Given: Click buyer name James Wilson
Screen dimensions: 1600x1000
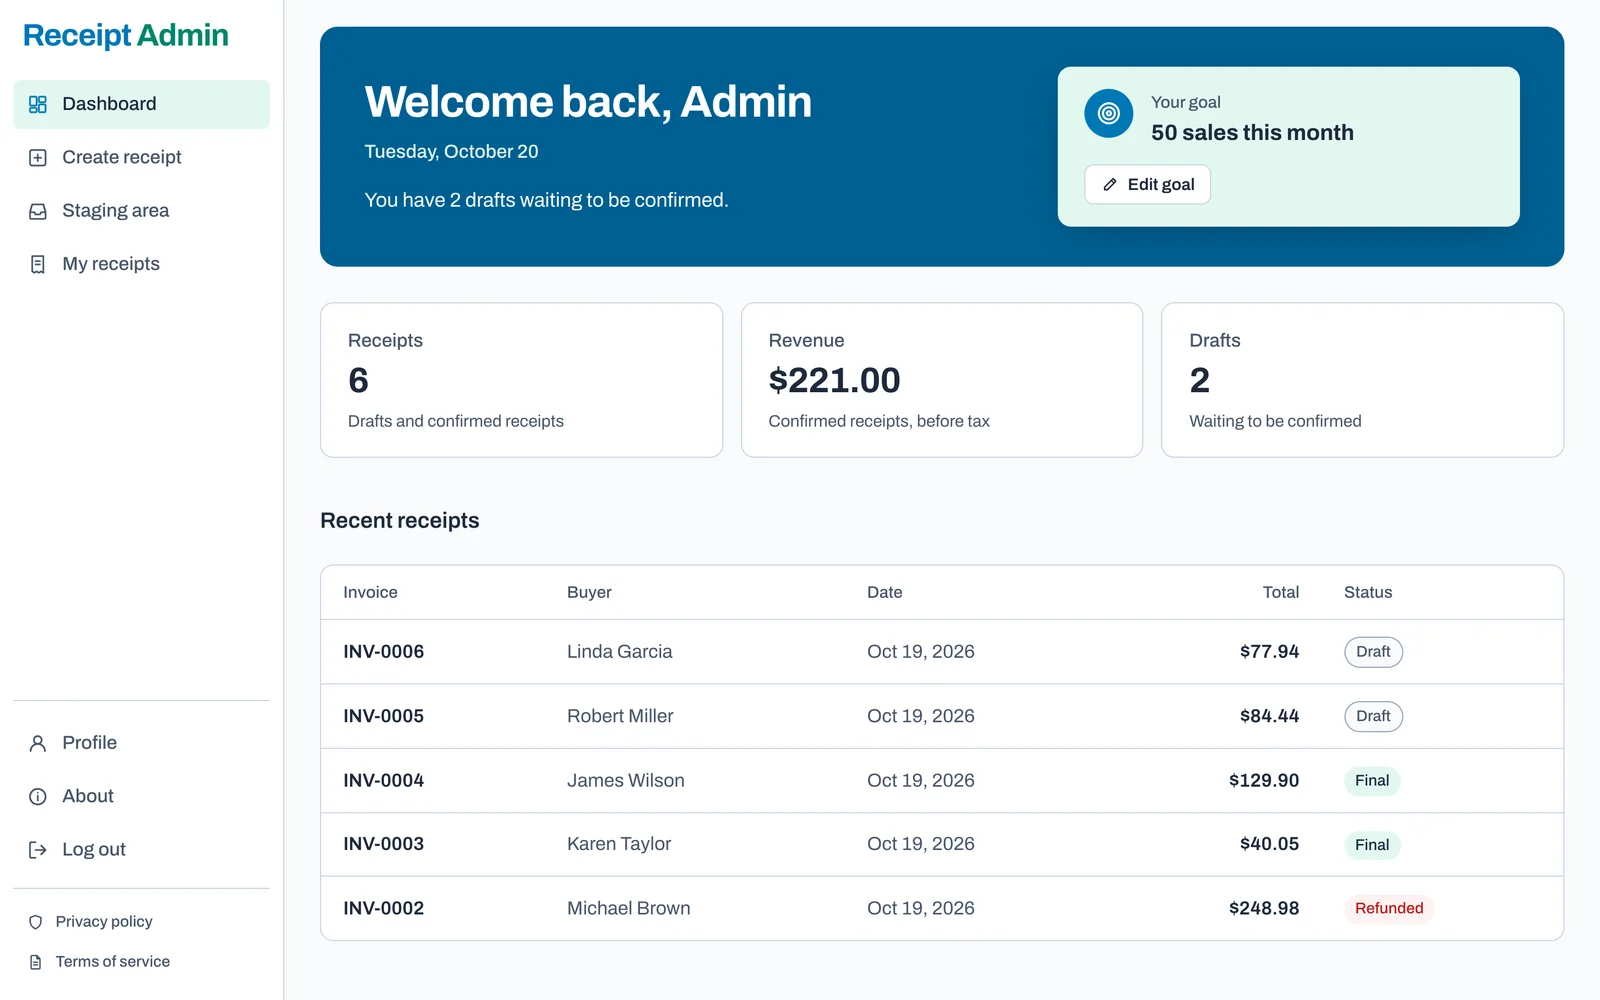Looking at the screenshot, I should pos(626,781).
